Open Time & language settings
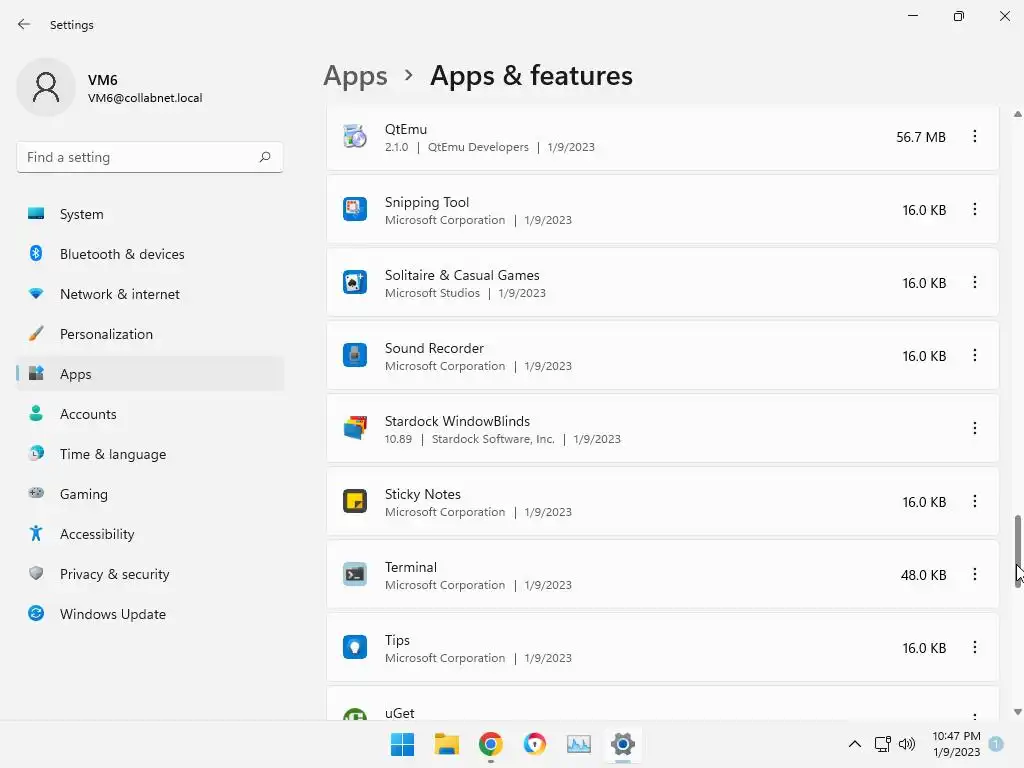 tap(150, 454)
